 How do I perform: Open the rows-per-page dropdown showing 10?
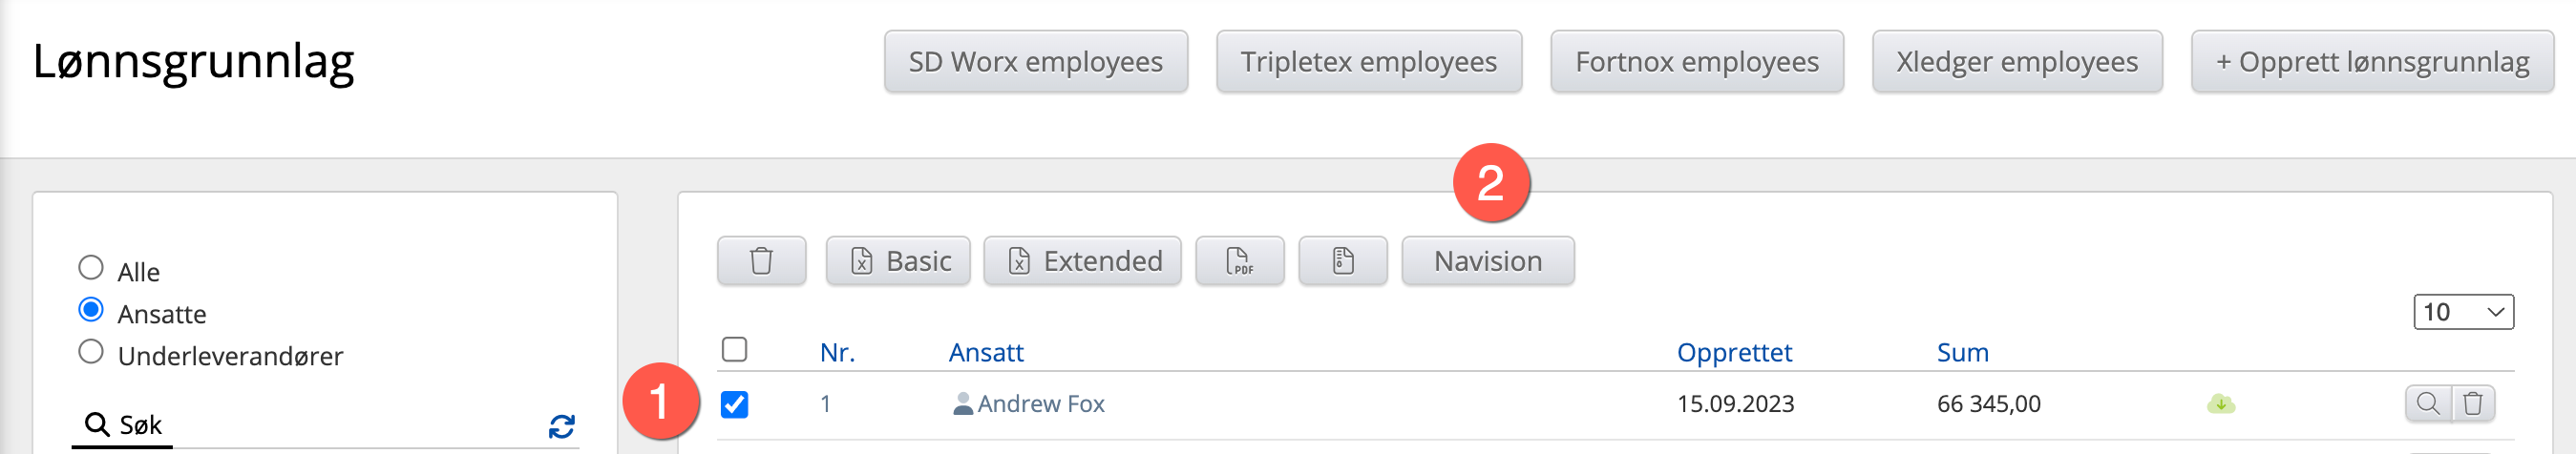(x=2462, y=312)
